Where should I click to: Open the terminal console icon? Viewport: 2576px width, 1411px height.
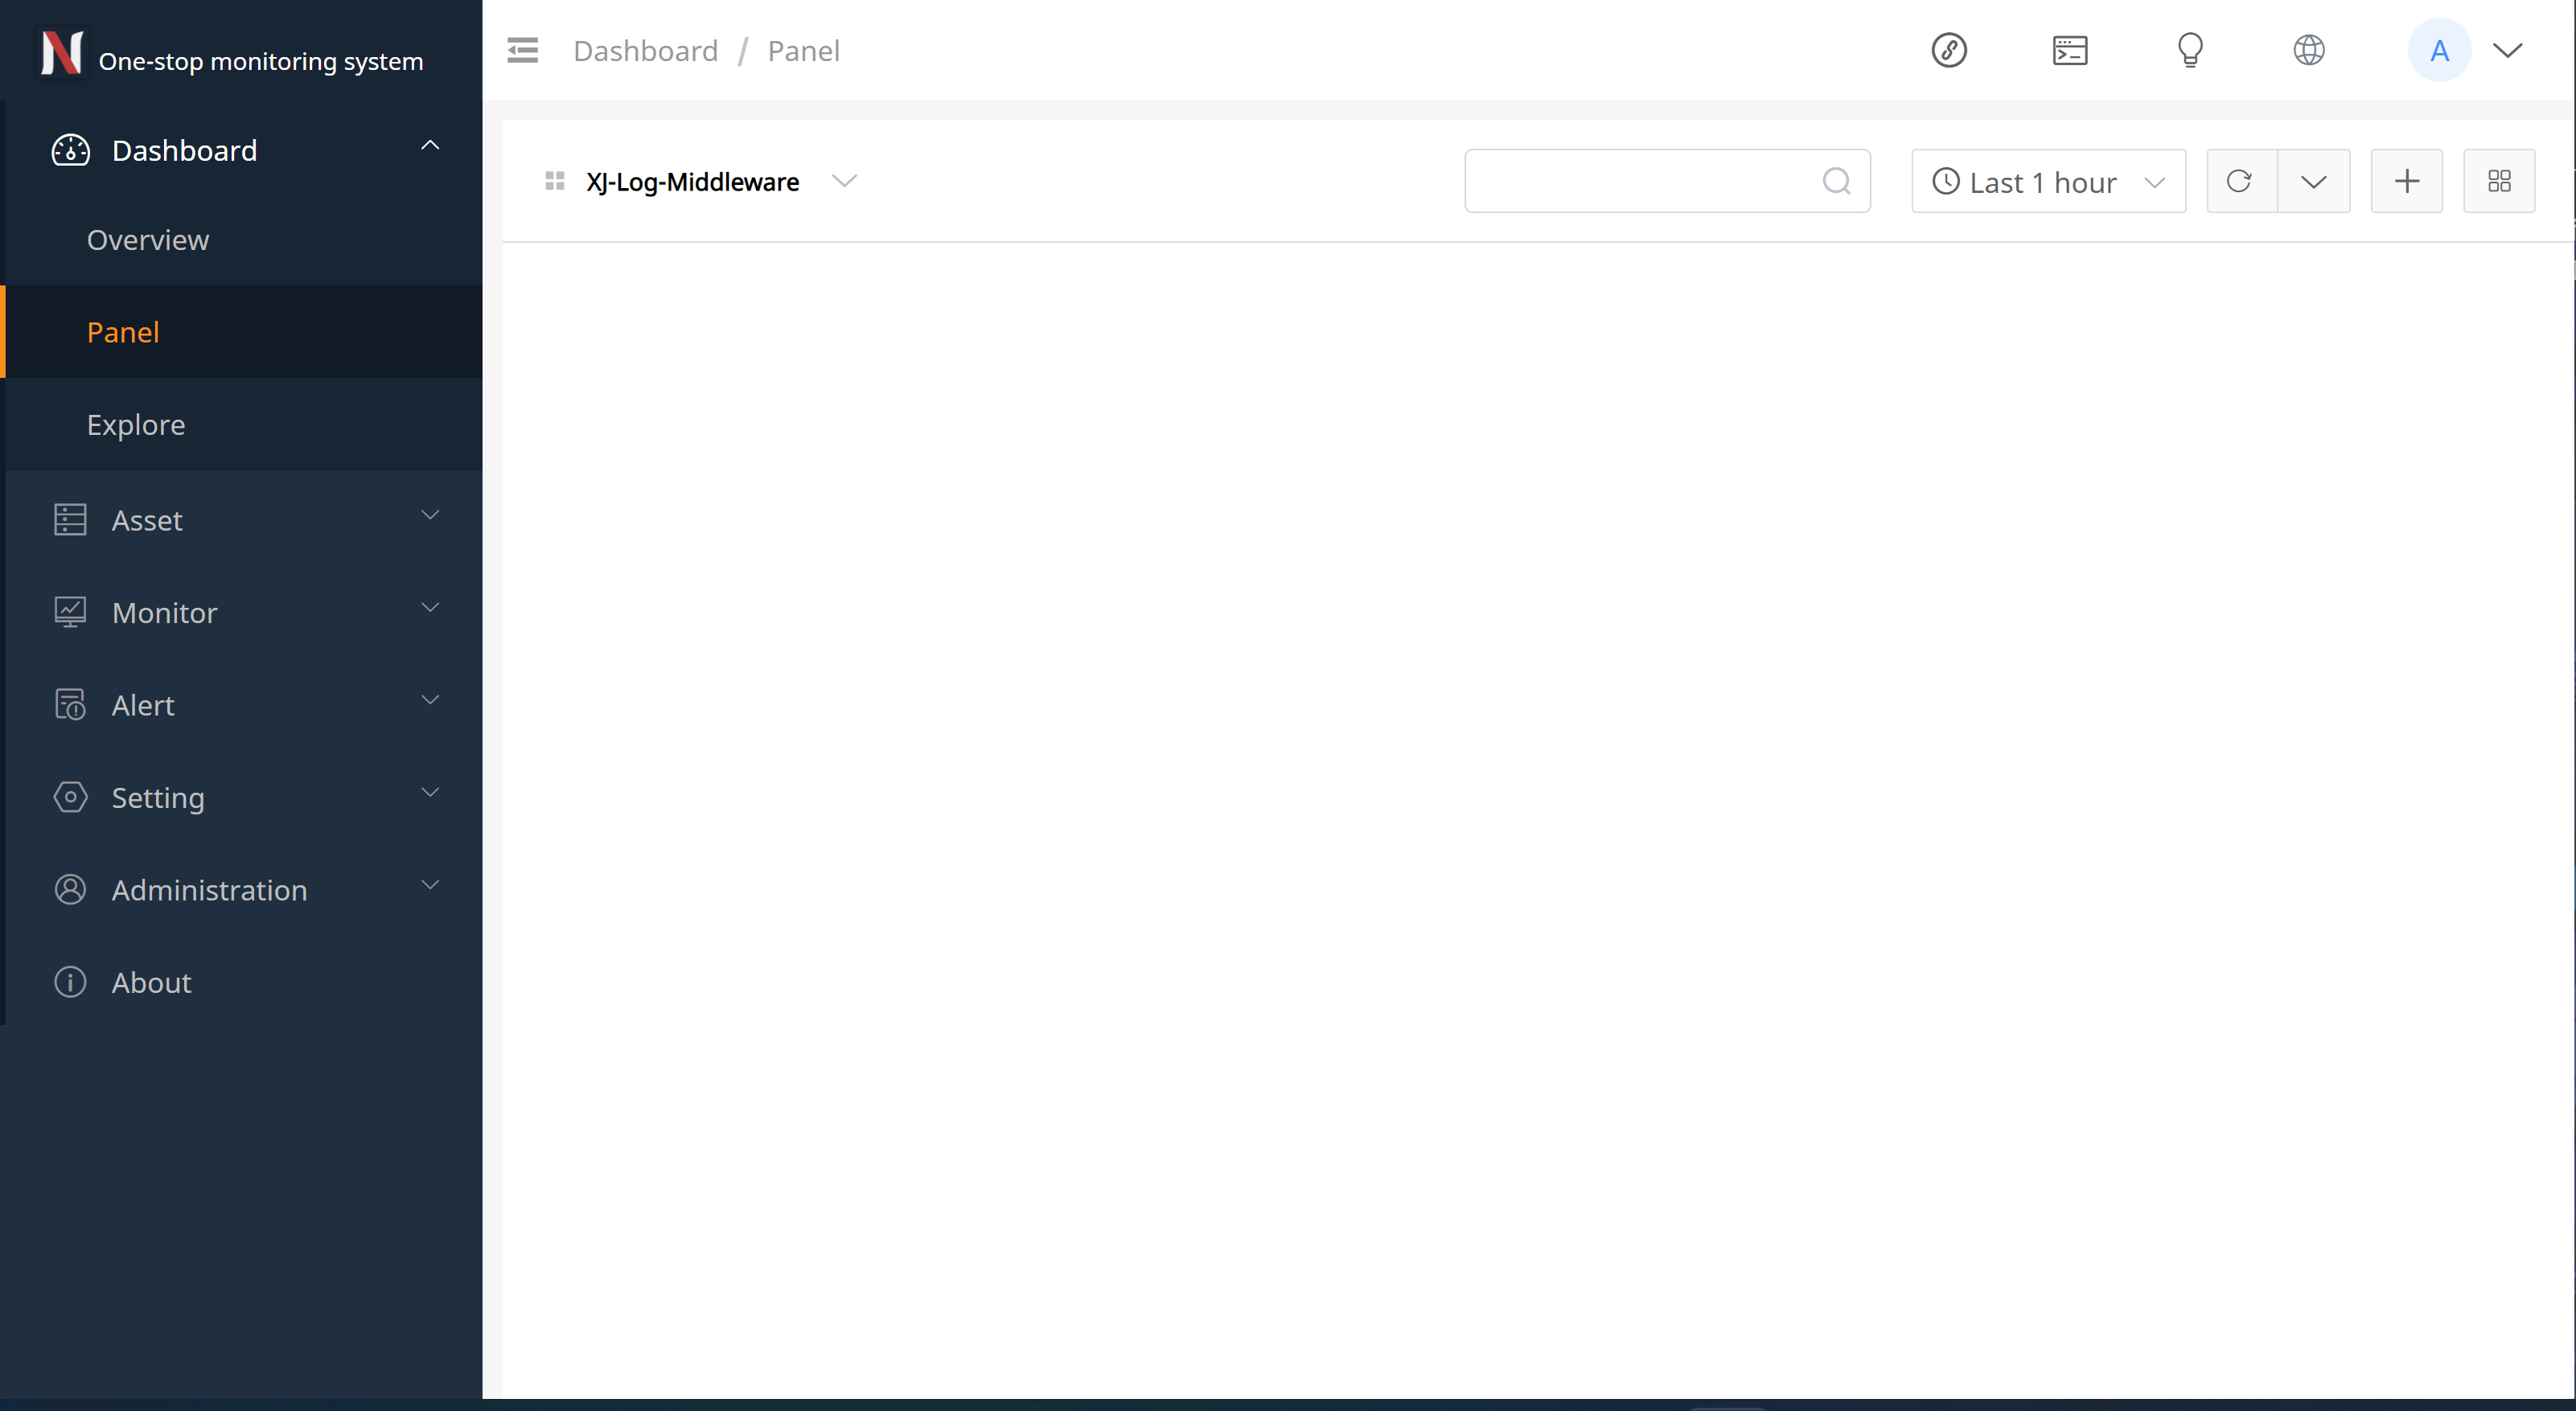(x=2069, y=50)
